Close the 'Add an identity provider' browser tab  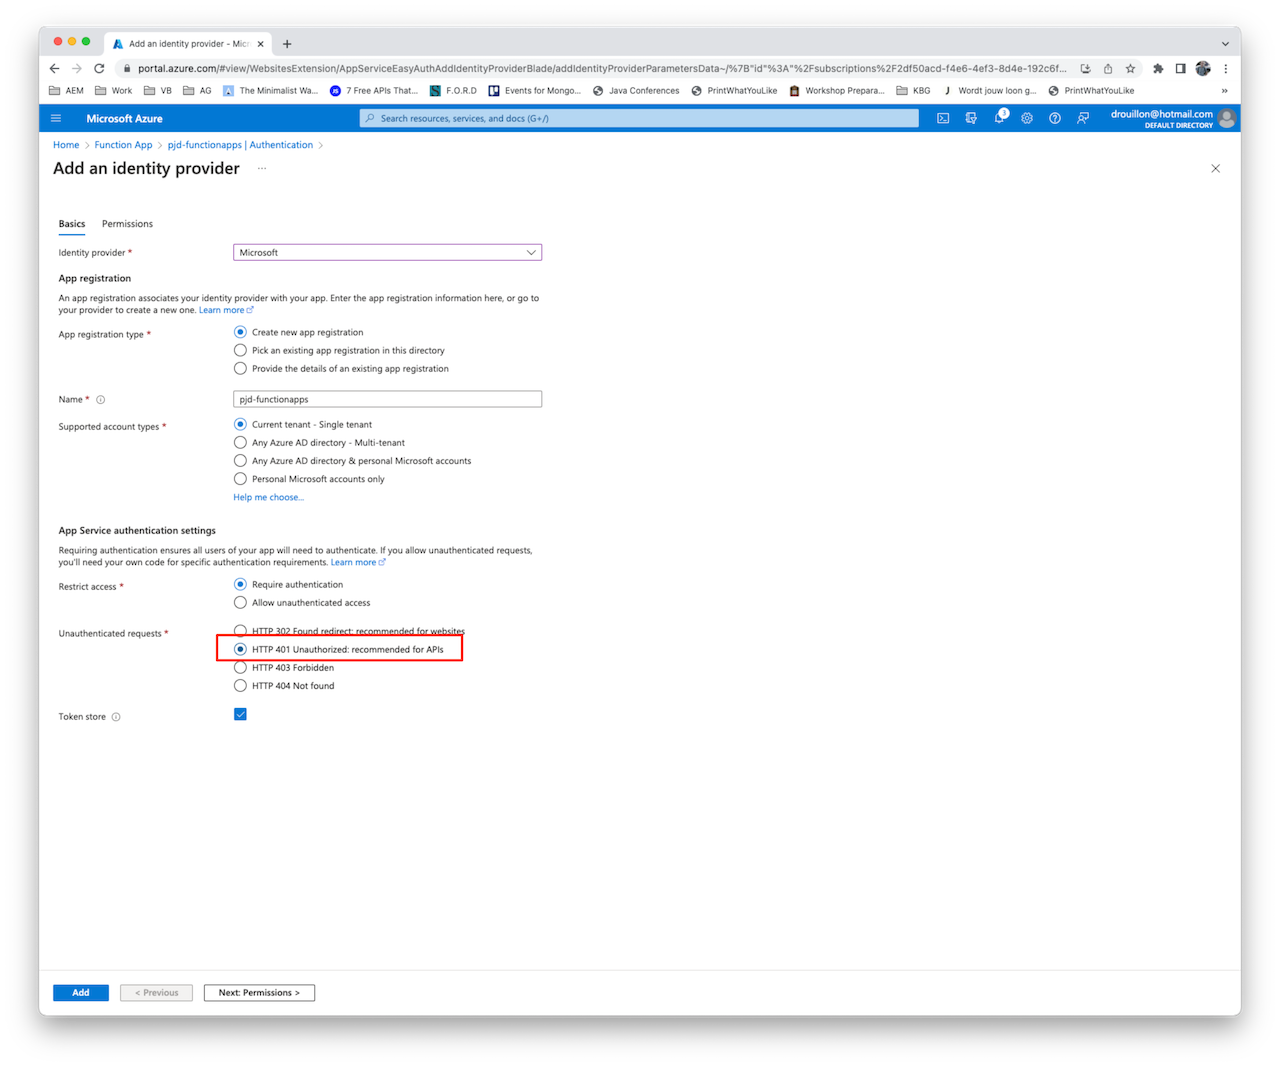(261, 44)
